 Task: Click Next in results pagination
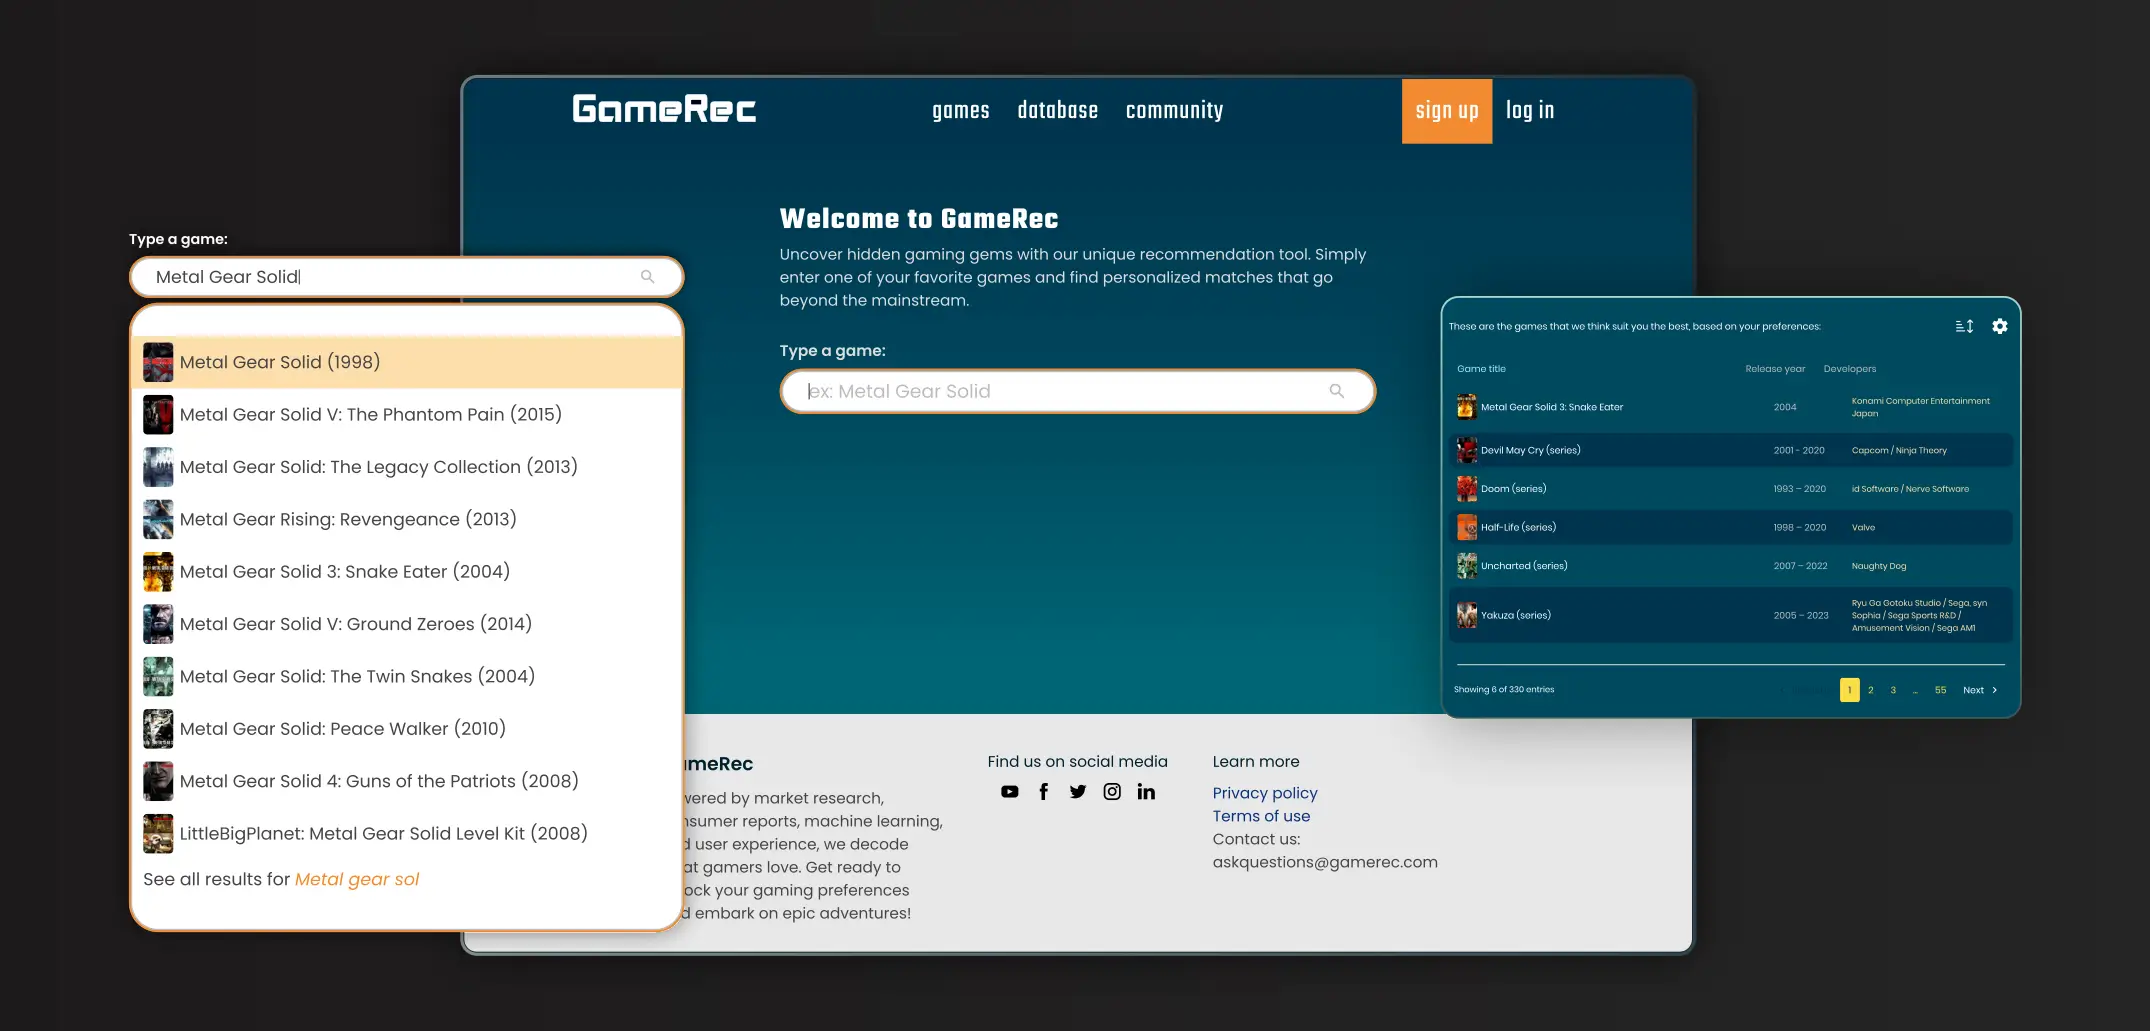pos(1979,690)
